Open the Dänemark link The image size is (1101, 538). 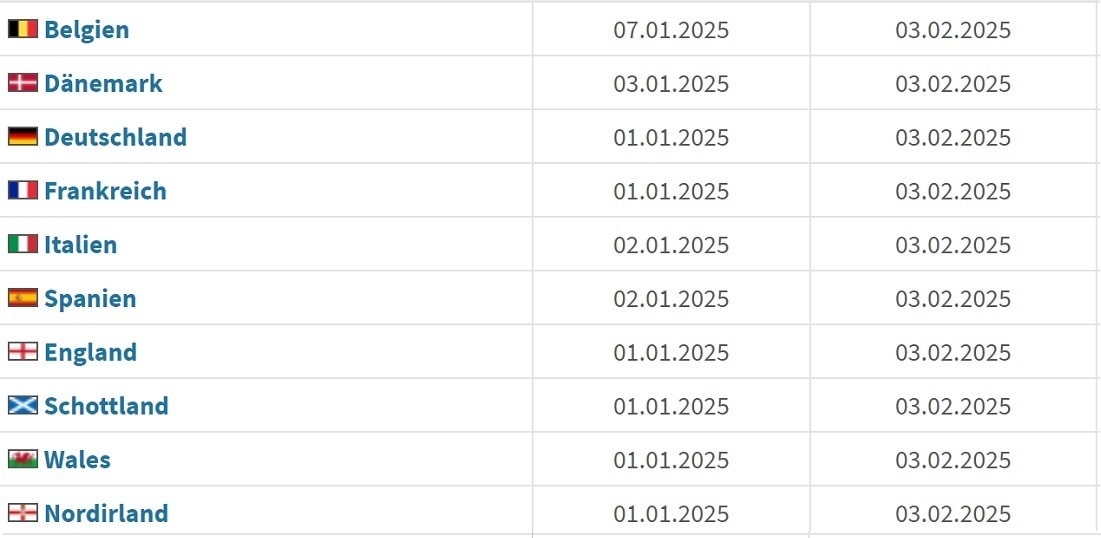[x=103, y=83]
